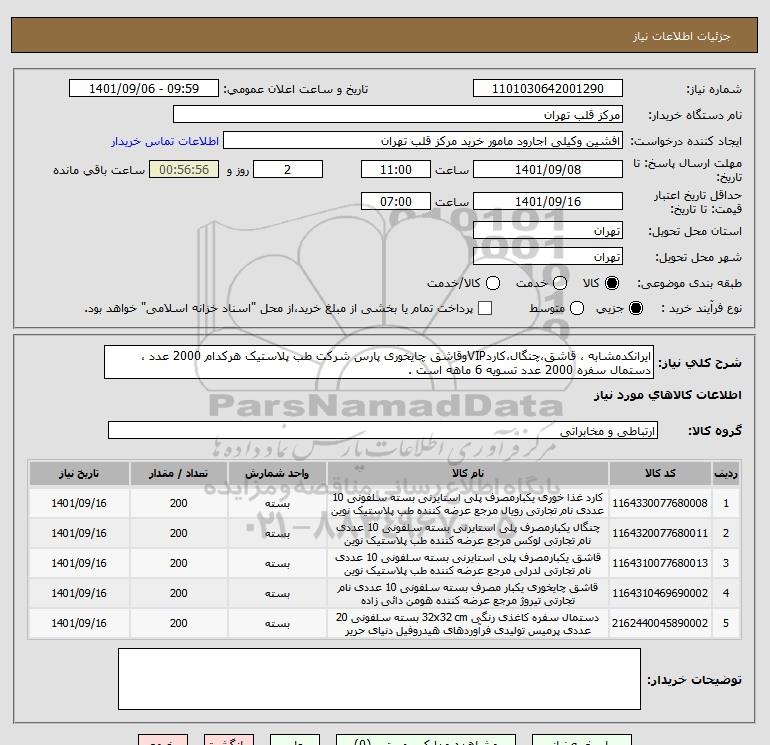This screenshot has height=745, width=770.
Task: Click the قاشق یکبارمصرف لدرلی product name in row 3
Action: [468, 564]
